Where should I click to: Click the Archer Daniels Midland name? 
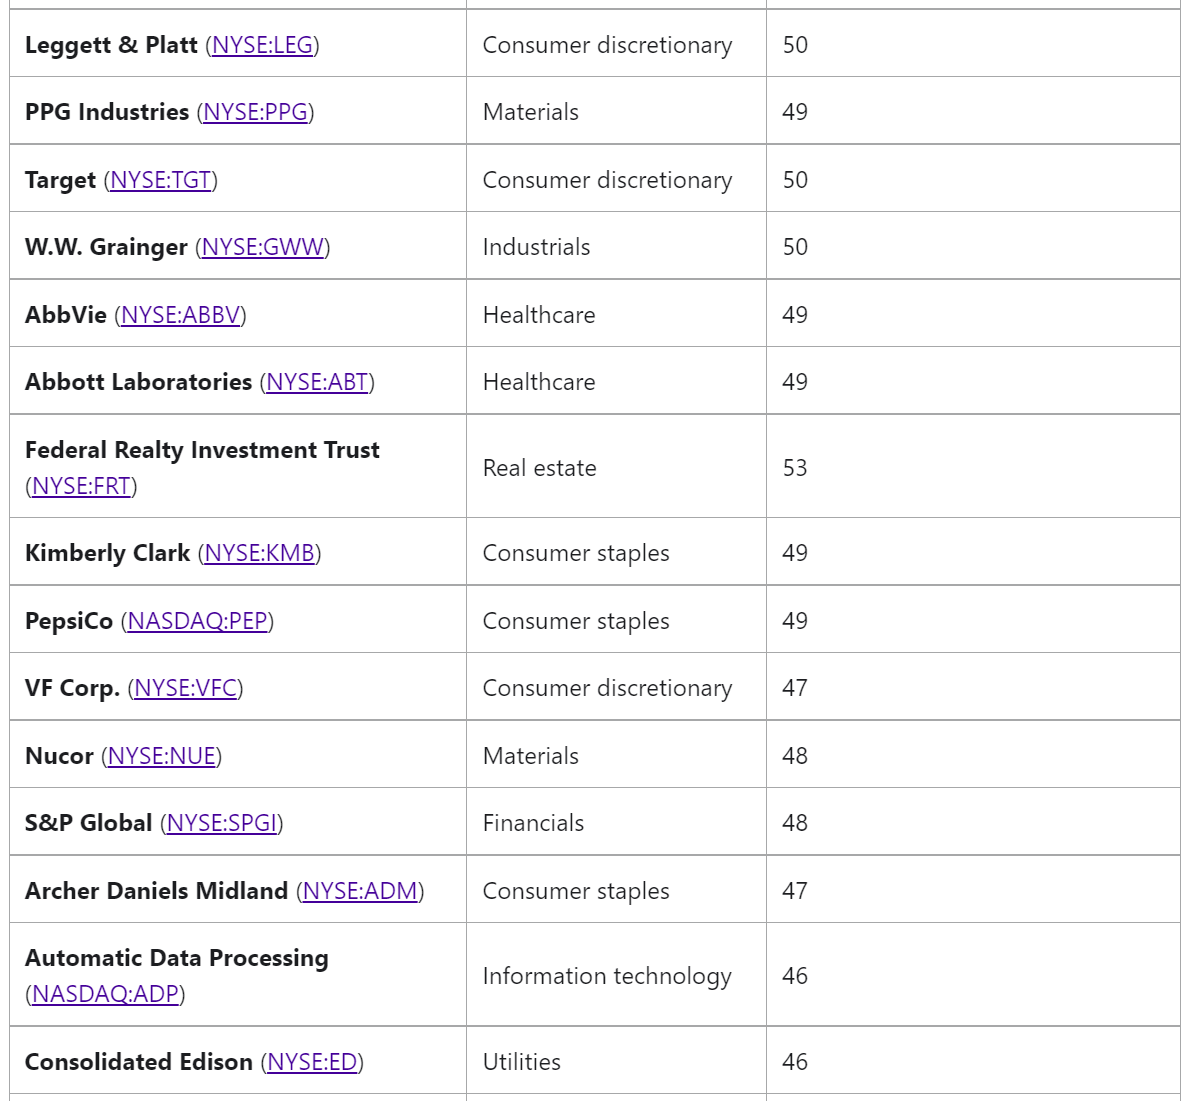pyautogui.click(x=157, y=891)
